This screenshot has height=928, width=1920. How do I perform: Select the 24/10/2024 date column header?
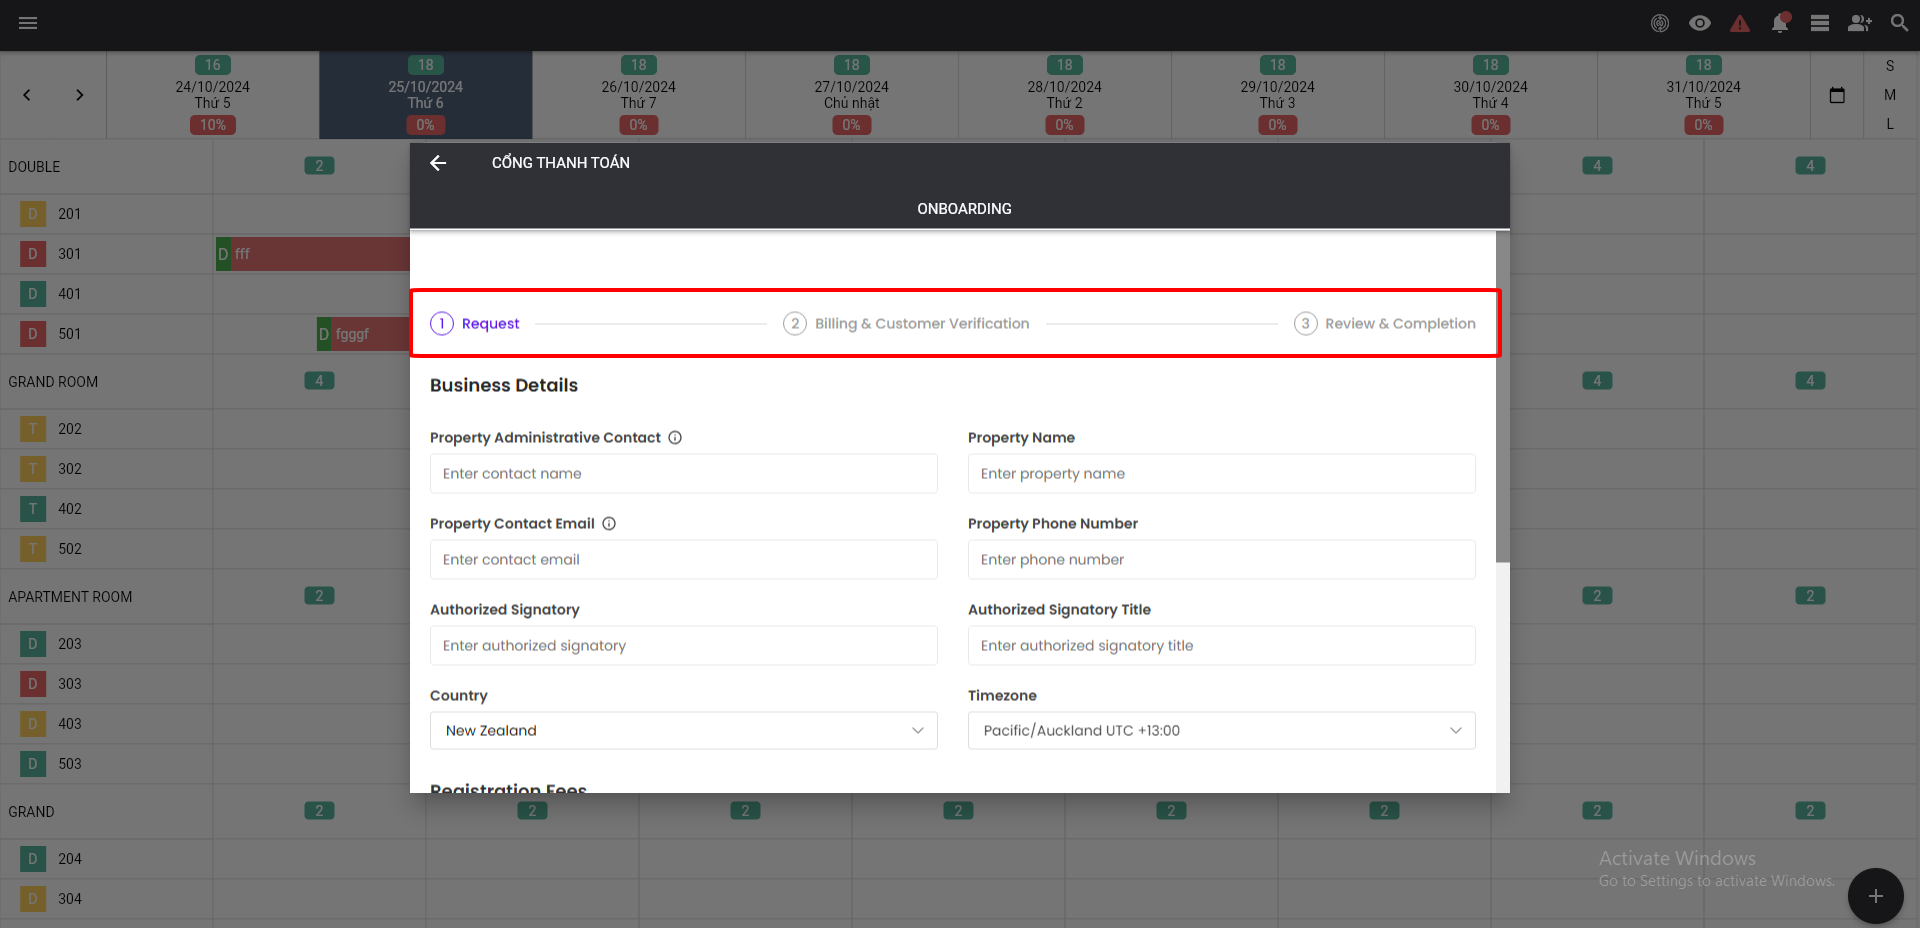coord(213,95)
